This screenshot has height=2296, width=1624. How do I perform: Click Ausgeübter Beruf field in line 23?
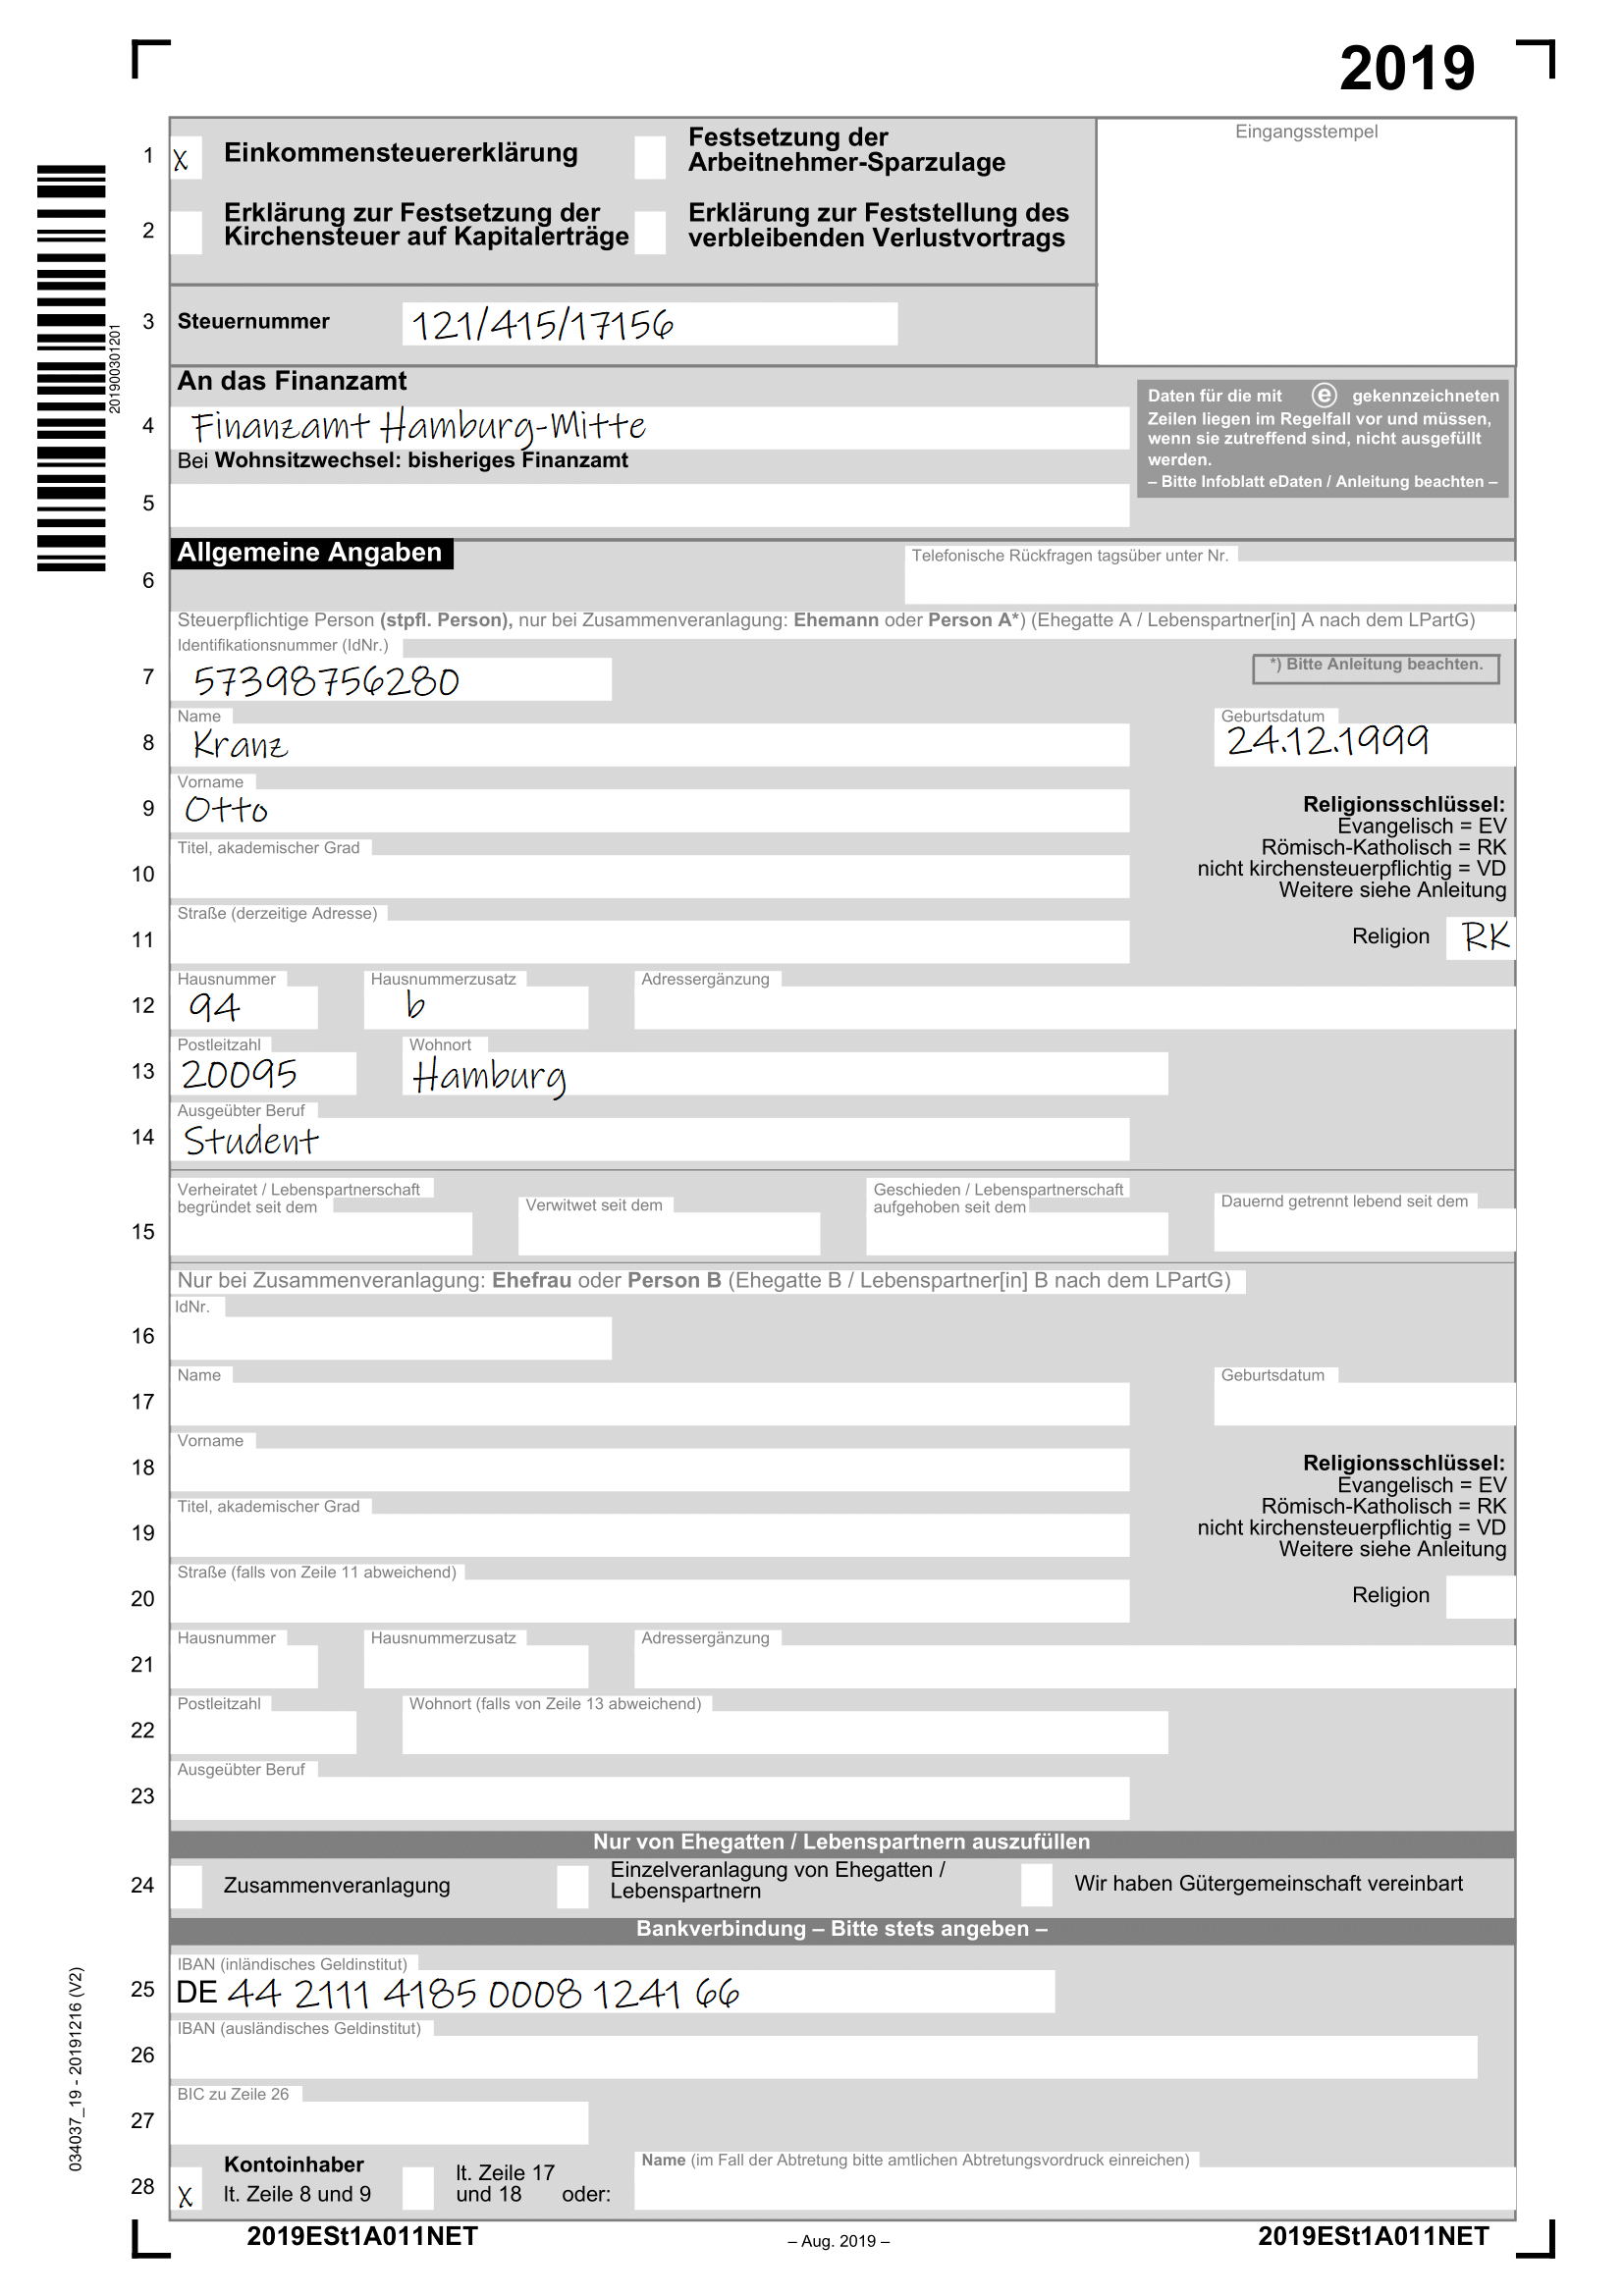click(x=650, y=1800)
